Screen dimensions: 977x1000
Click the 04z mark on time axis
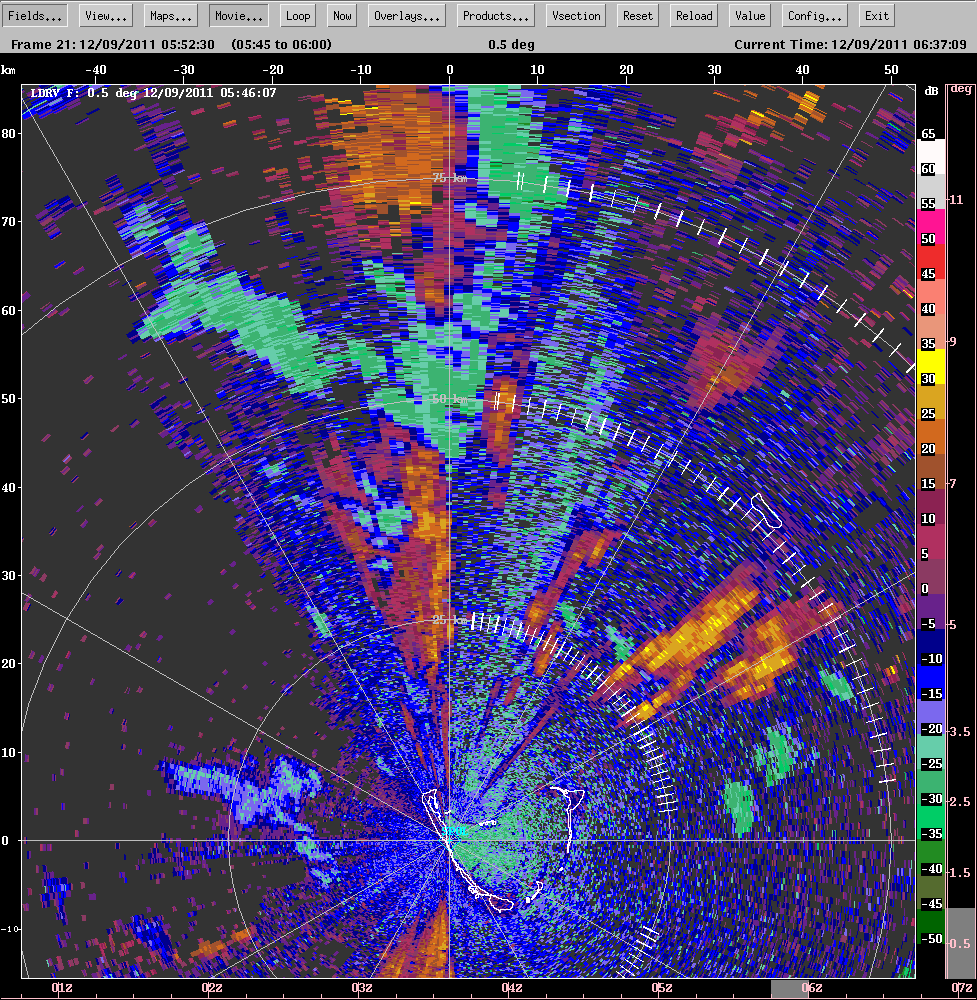tap(512, 988)
